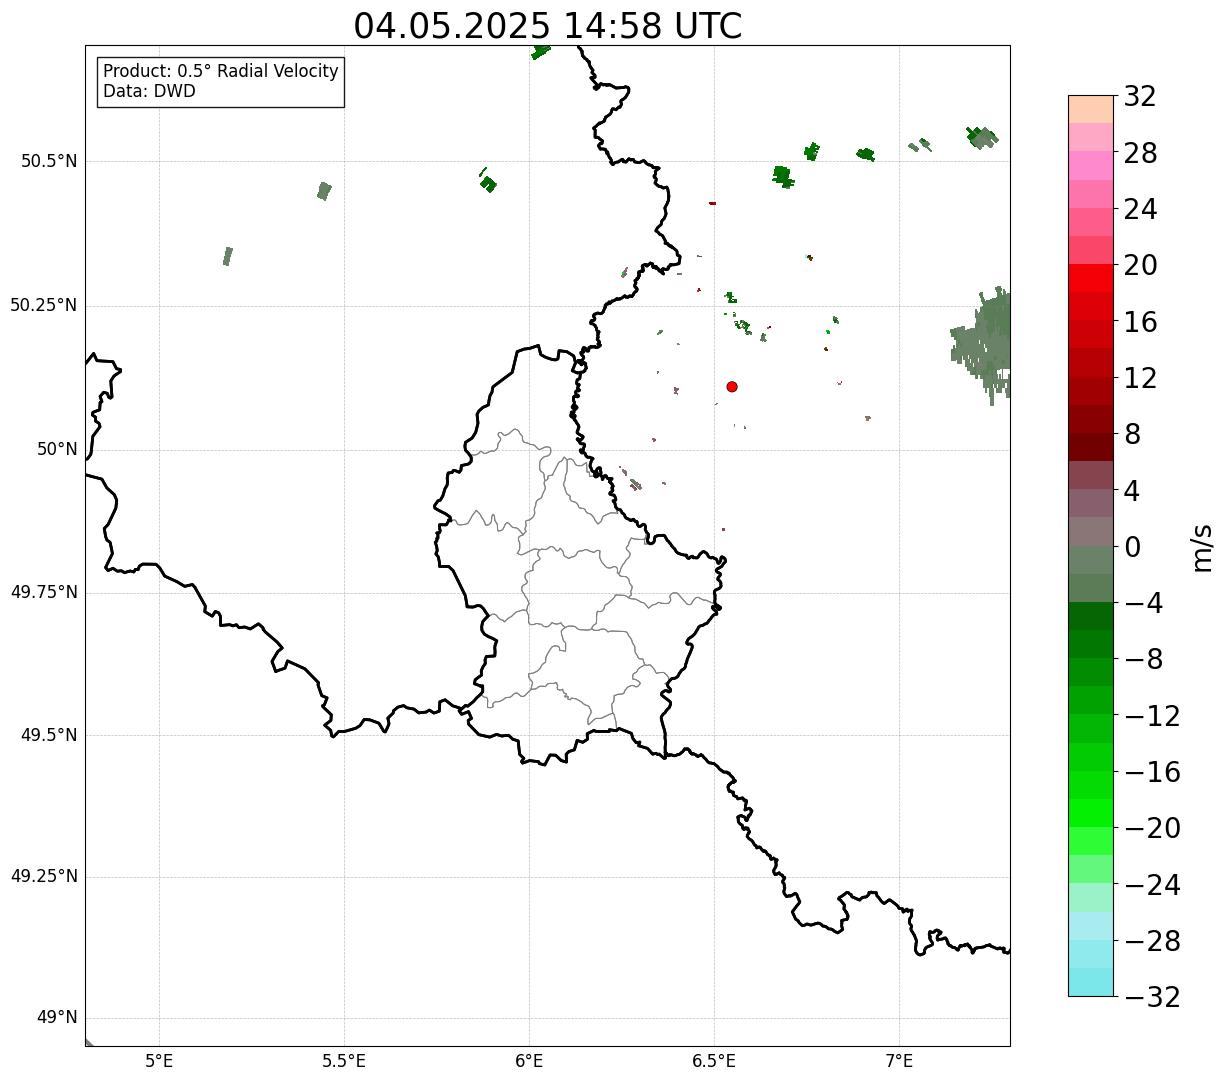Image resolution: width=1225 pixels, height=1081 pixels.
Task: Click the −8 colorbar tick value
Action: click(x=1143, y=660)
